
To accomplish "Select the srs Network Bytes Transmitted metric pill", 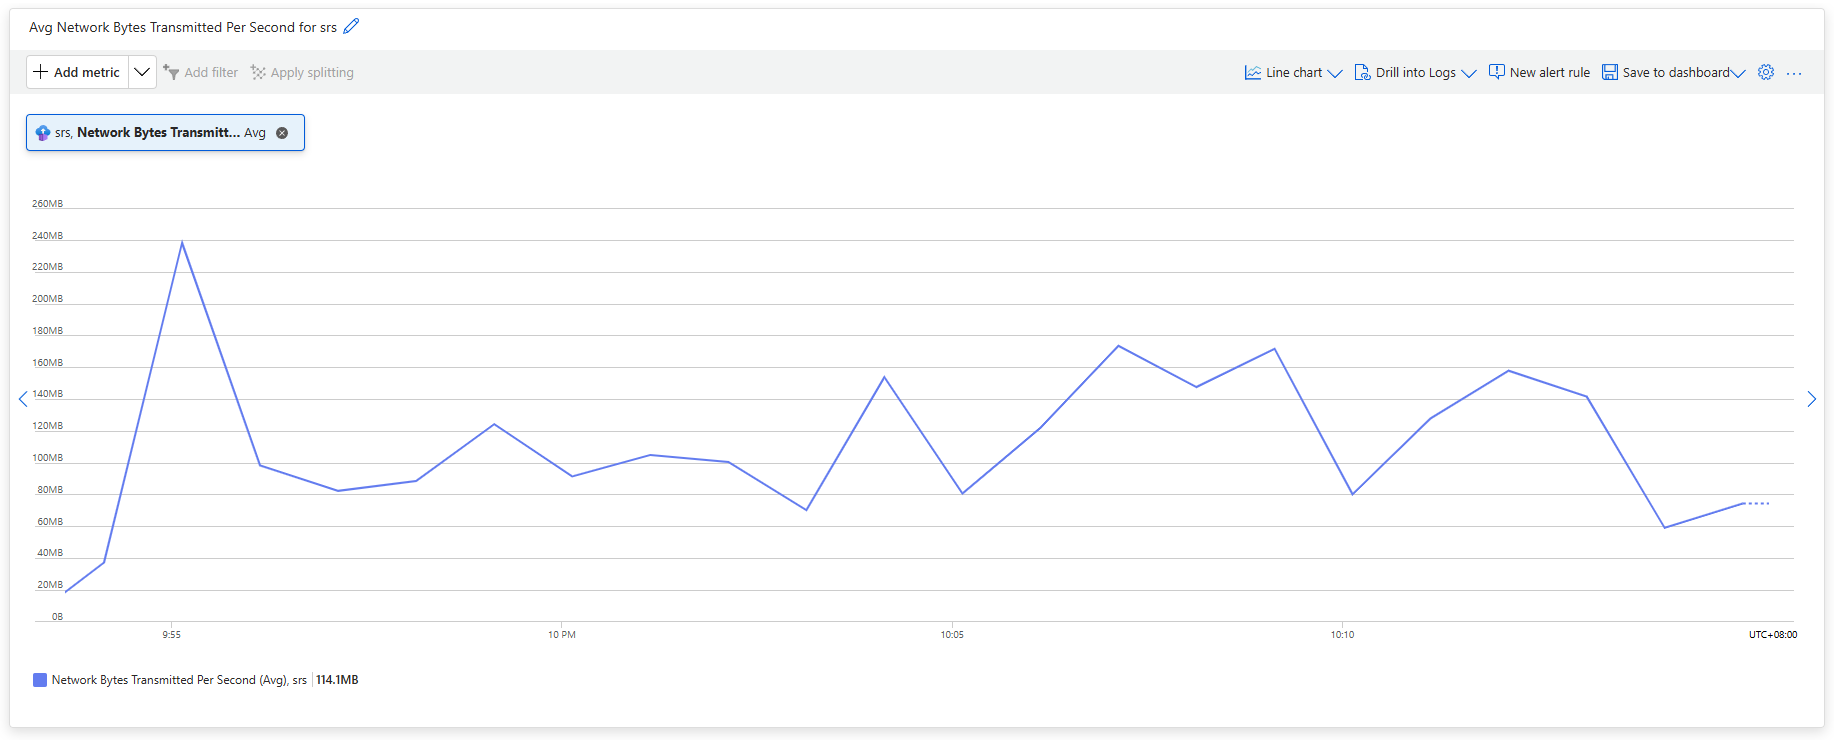I will pos(165,133).
